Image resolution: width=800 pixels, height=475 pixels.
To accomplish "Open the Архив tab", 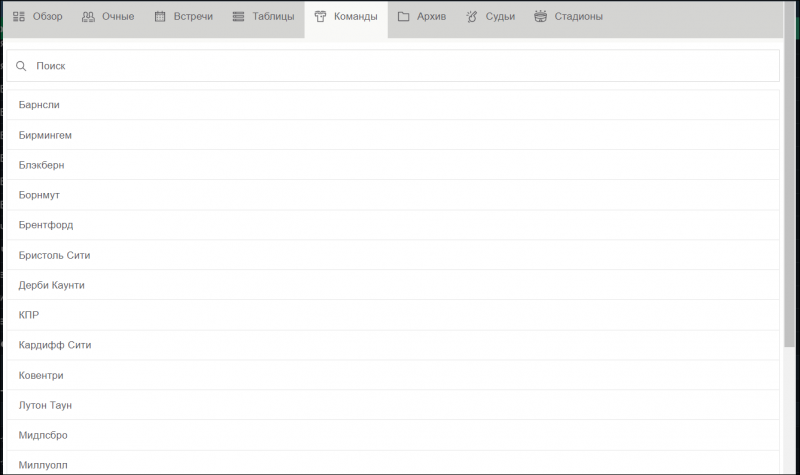I will point(421,17).
